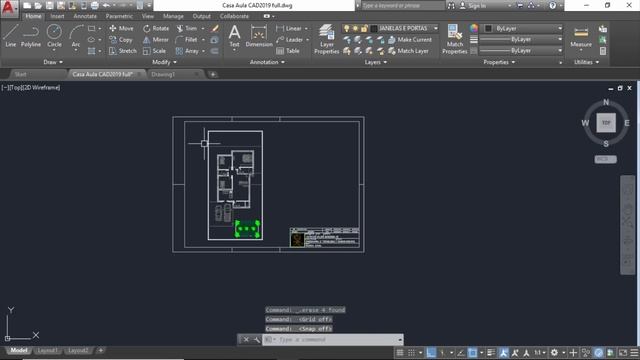Open workspace switching gear dropdown

coord(564,353)
